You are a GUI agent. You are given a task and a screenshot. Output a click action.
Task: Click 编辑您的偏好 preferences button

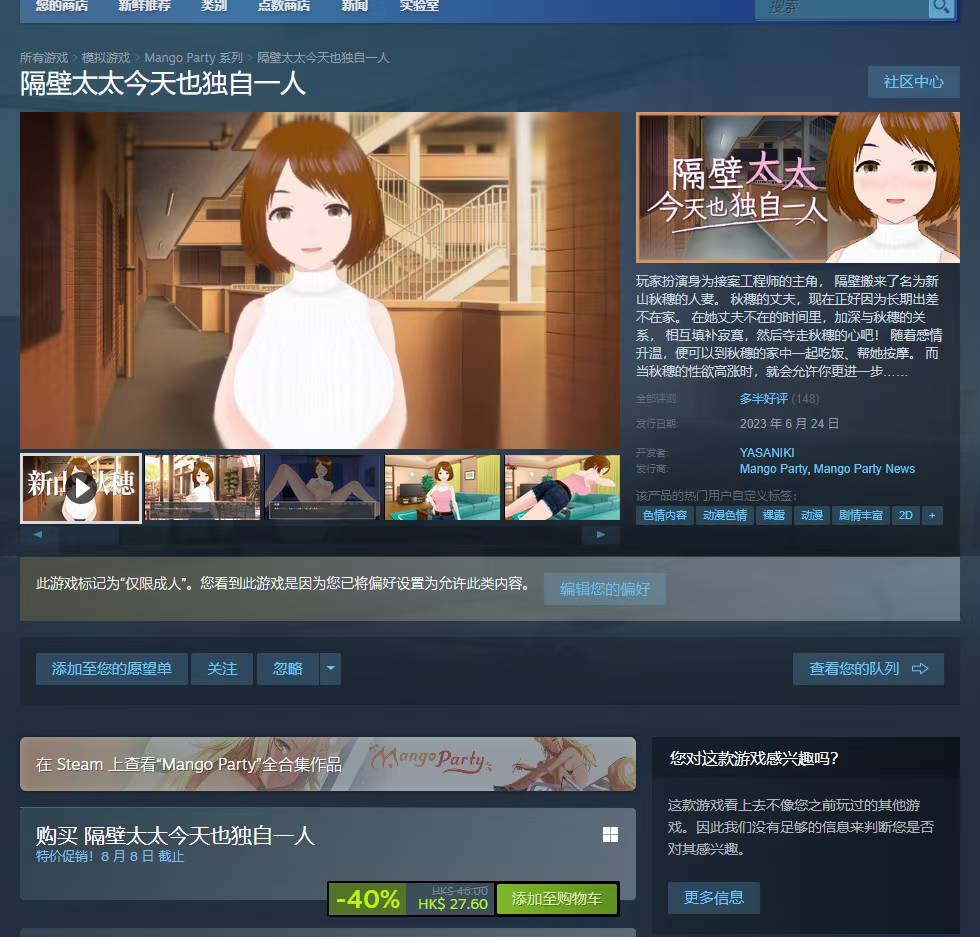(604, 589)
